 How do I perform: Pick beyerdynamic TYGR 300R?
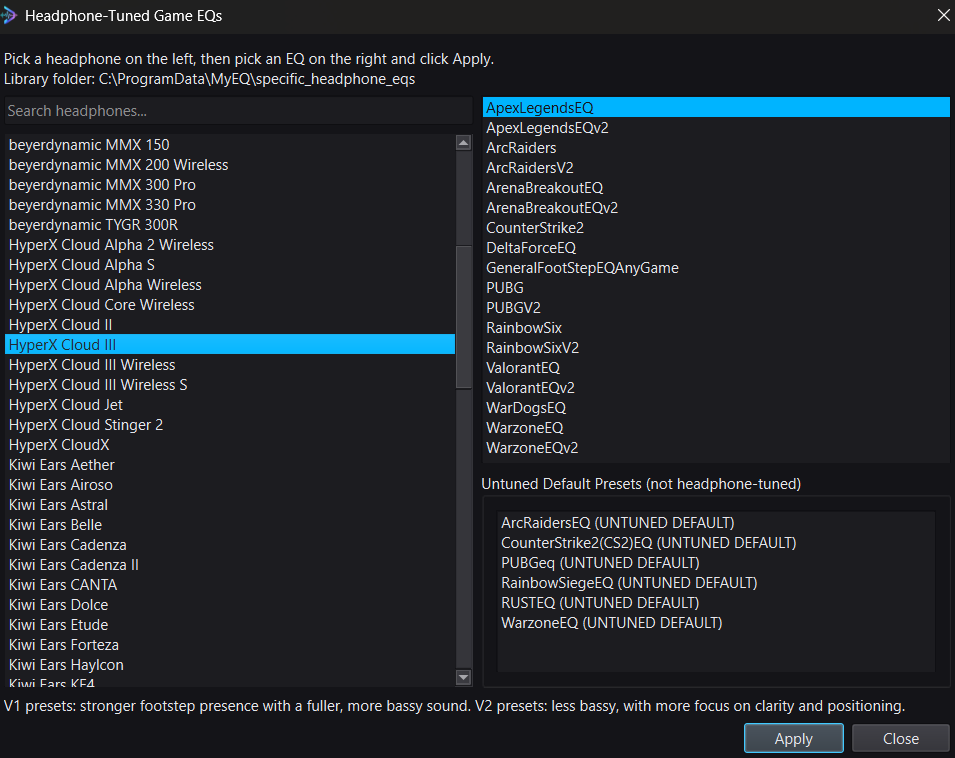pos(230,225)
